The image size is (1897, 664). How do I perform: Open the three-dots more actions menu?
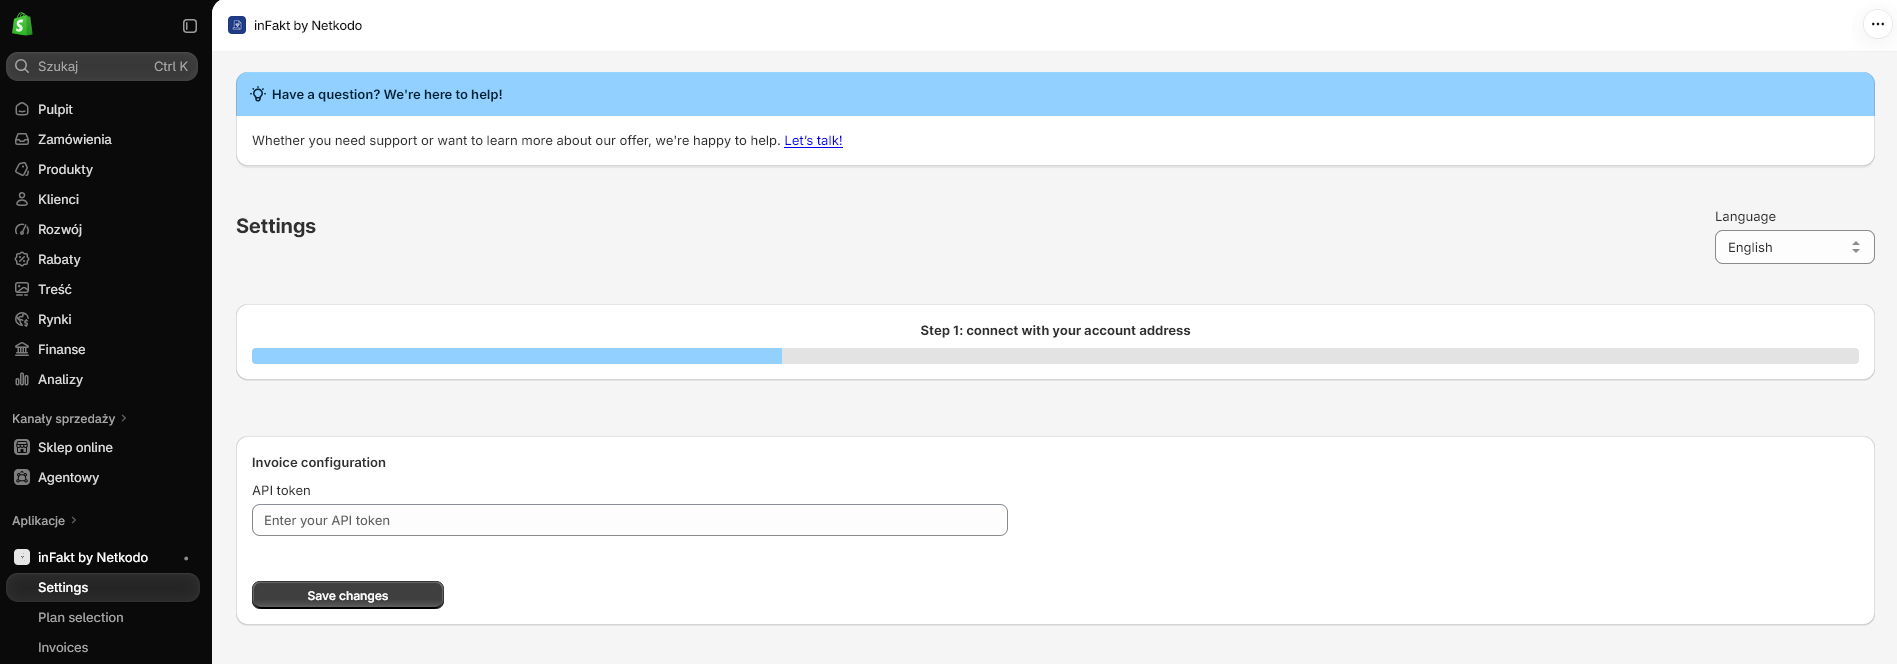1877,25
